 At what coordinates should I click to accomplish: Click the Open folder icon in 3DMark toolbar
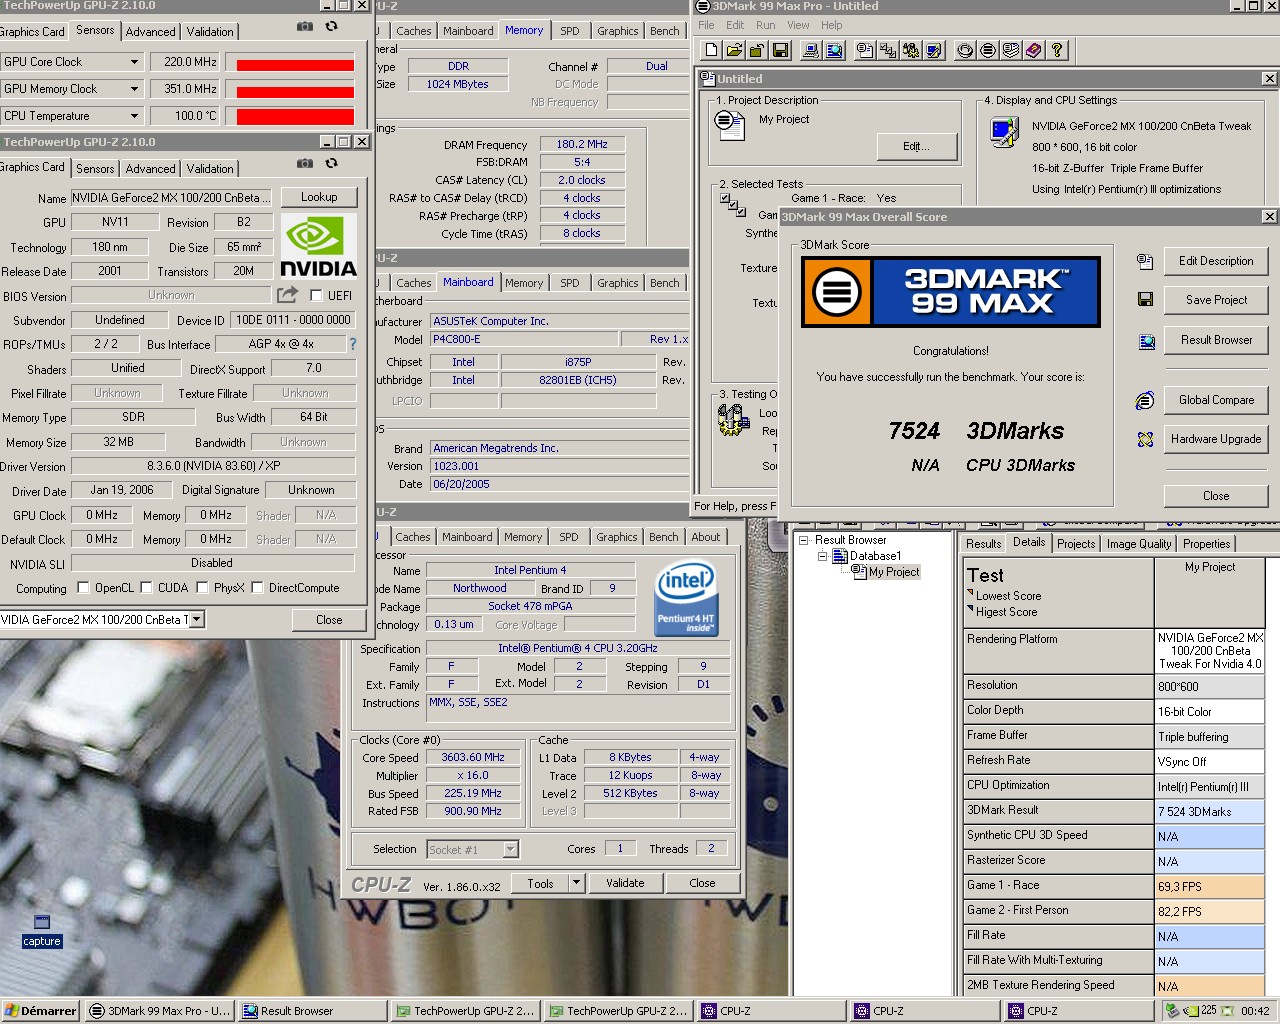point(734,50)
